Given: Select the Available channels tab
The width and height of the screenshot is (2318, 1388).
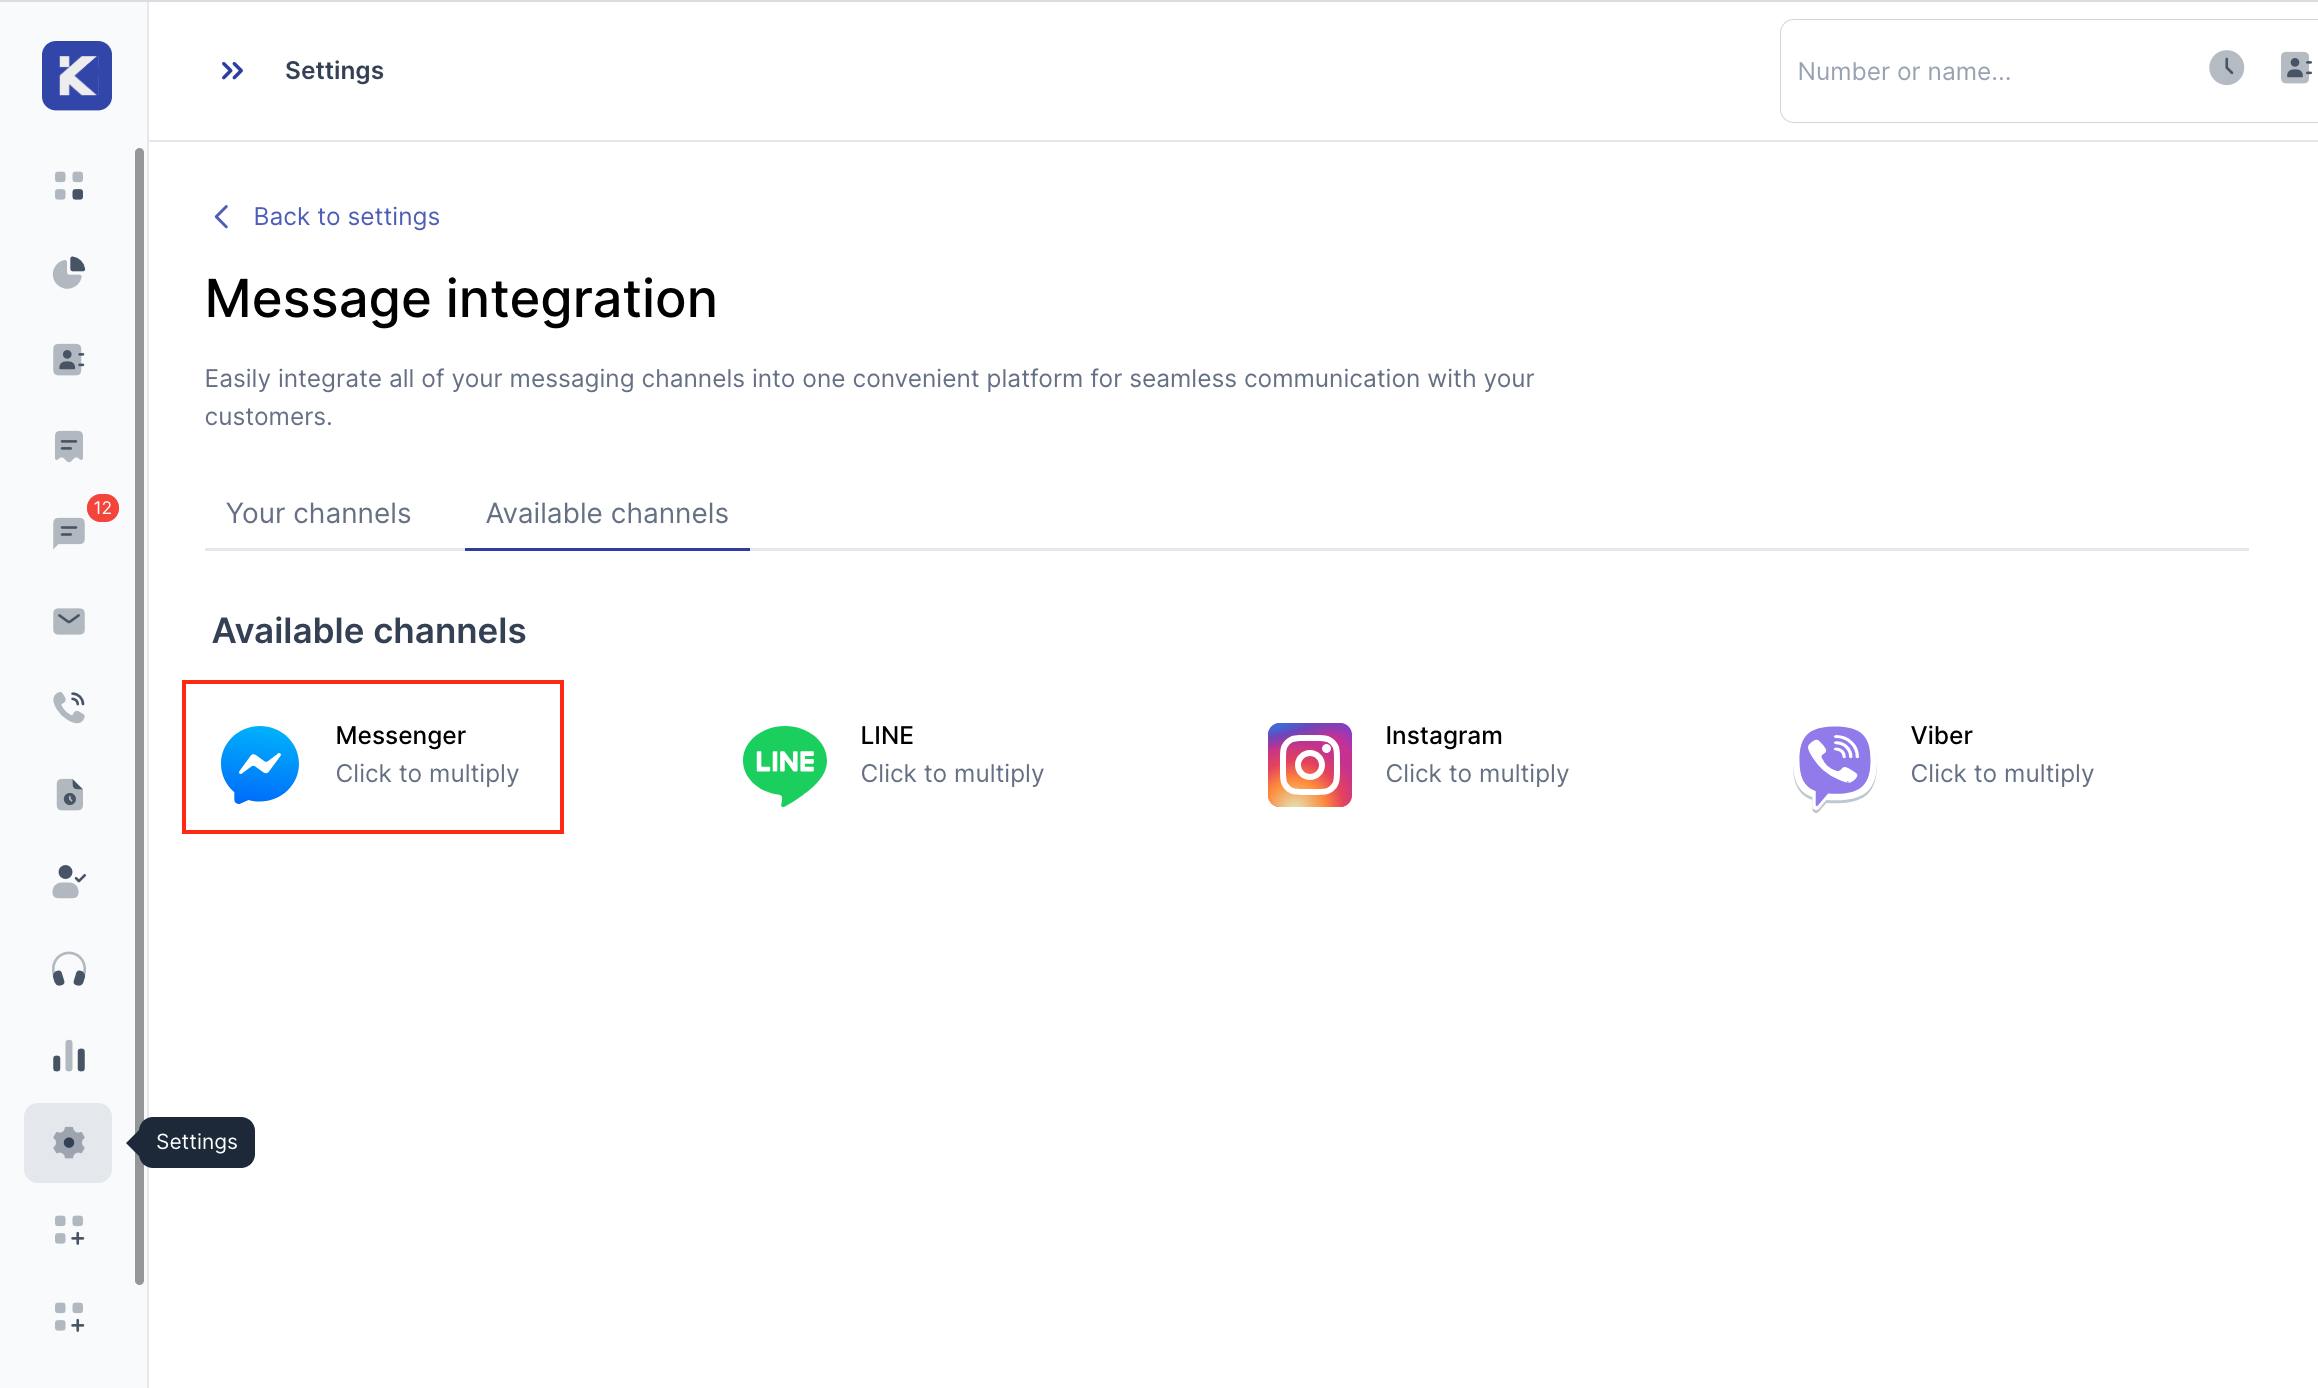Looking at the screenshot, I should 607,513.
